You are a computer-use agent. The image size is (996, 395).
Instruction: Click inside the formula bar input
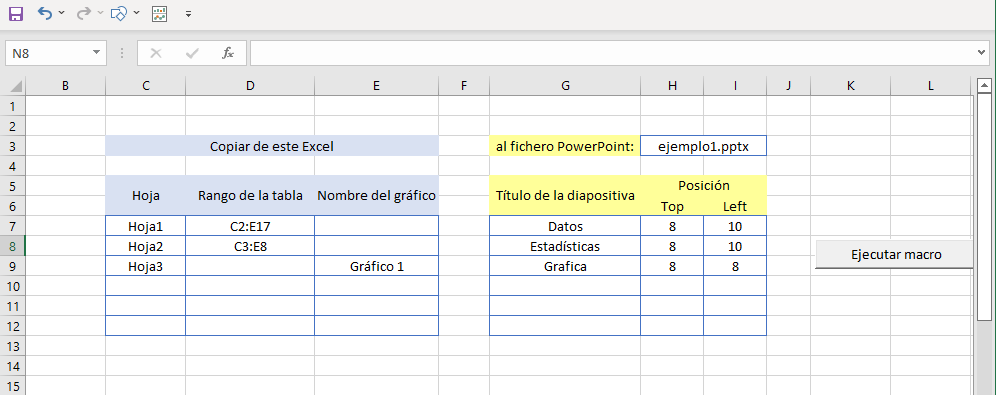click(613, 53)
